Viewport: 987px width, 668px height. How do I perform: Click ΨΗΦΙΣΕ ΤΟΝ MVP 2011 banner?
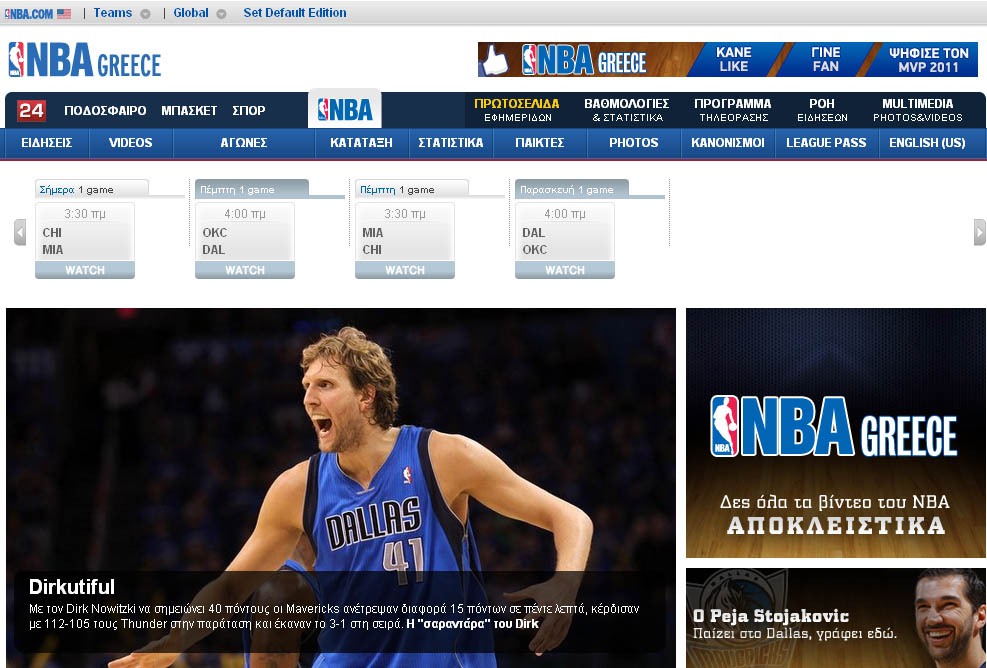(928, 60)
